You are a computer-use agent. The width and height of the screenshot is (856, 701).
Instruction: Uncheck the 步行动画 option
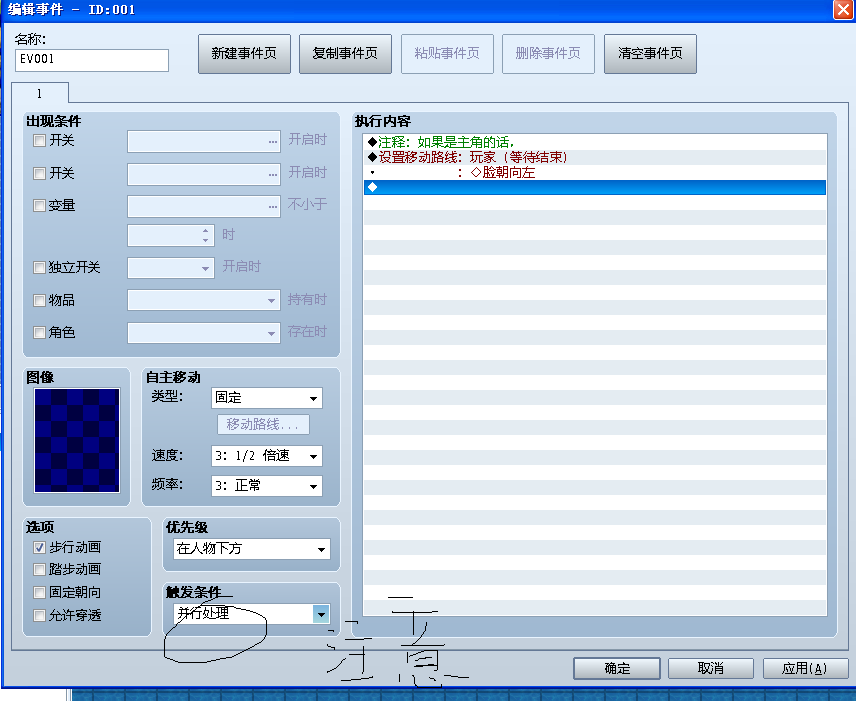click(x=39, y=548)
